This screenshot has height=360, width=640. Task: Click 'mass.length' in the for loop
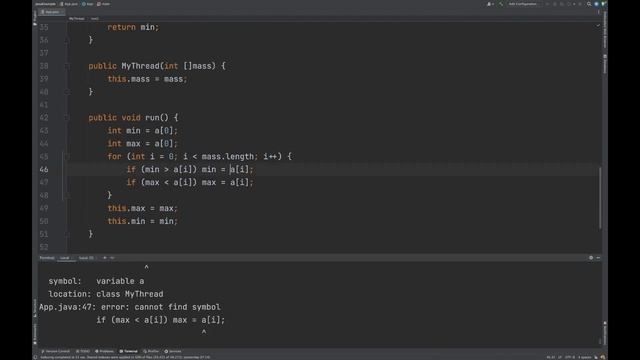(x=228, y=156)
